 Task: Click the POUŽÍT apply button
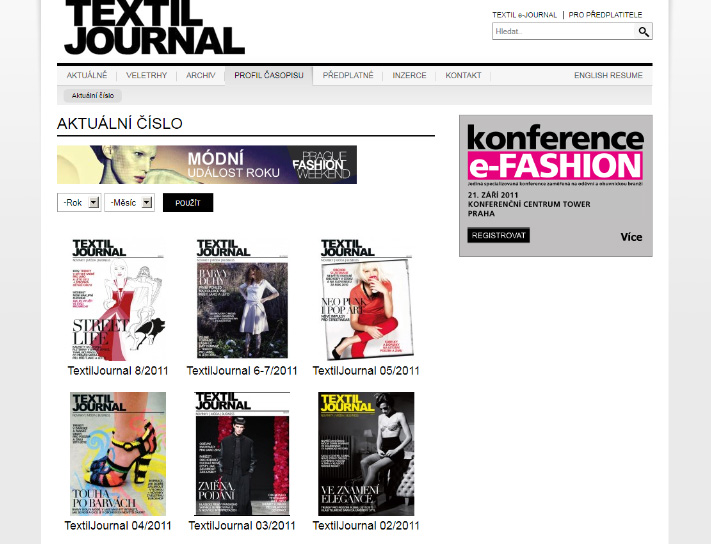click(x=188, y=203)
